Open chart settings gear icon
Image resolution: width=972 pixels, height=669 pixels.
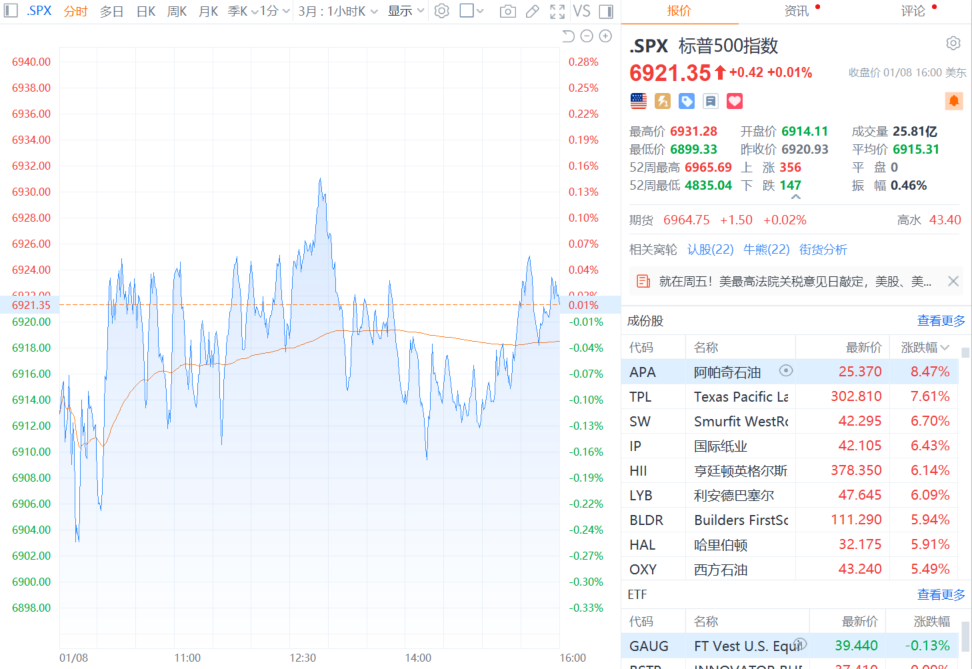click(441, 11)
